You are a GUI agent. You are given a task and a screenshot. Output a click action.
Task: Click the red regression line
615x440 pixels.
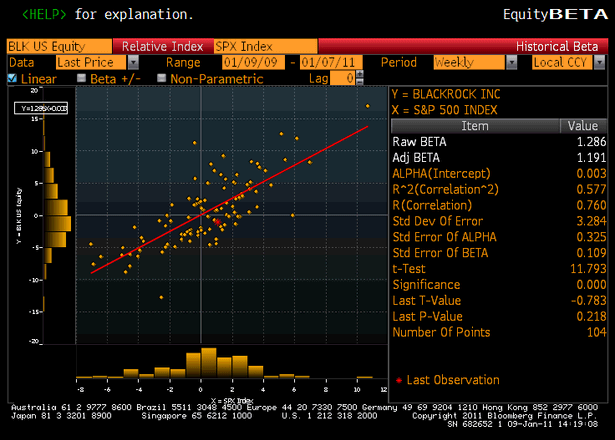(x=229, y=200)
